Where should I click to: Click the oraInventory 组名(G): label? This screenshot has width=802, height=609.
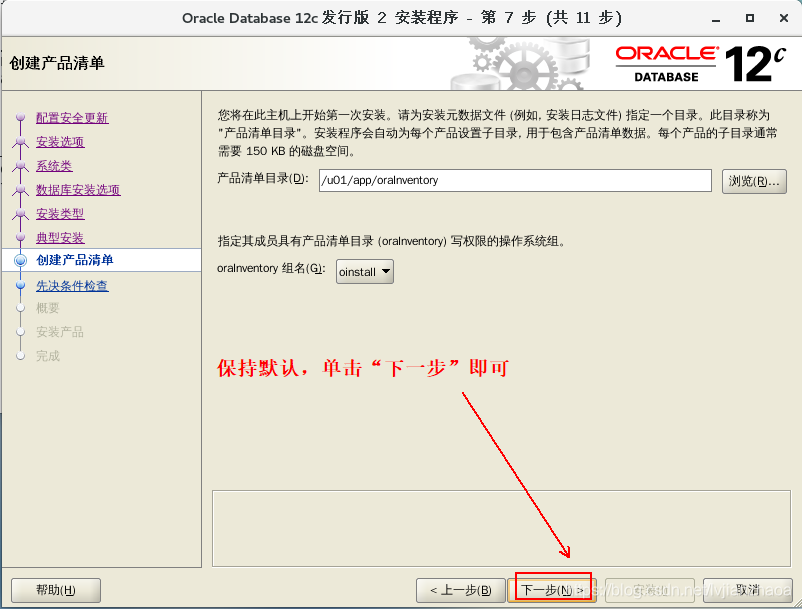(271, 268)
